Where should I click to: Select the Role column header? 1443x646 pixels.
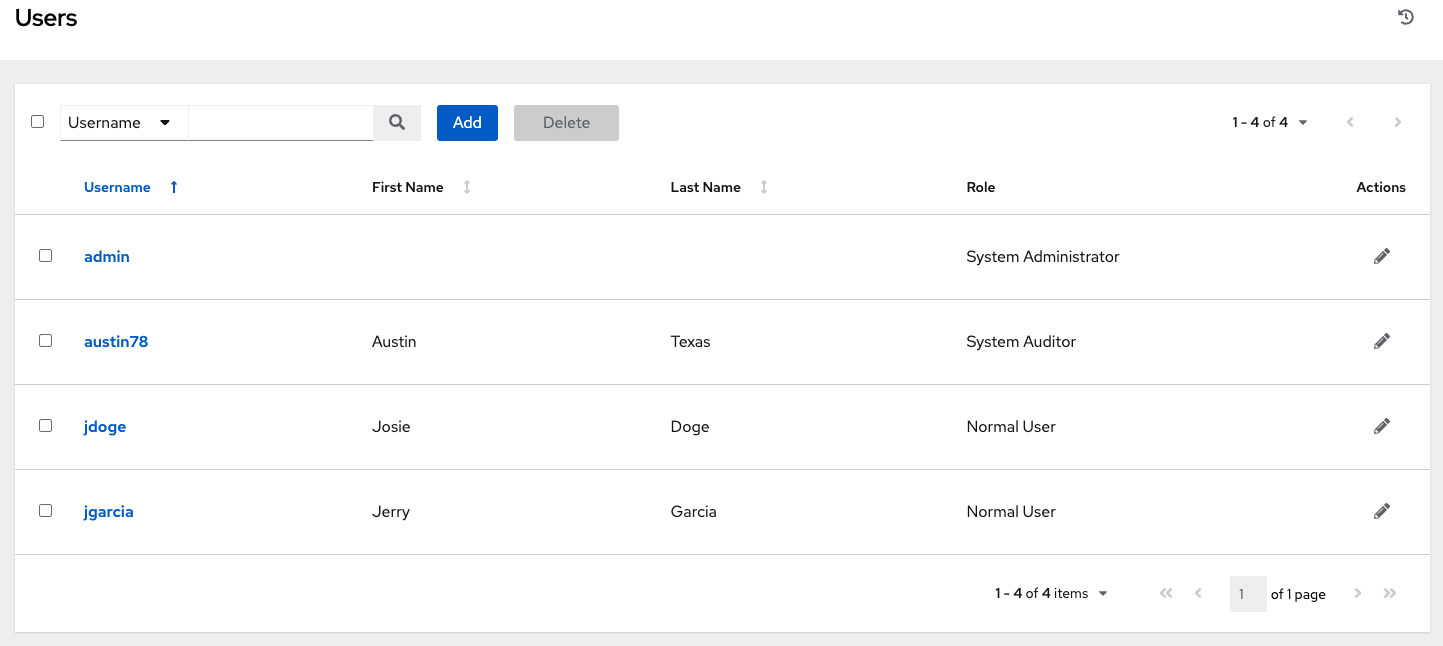pos(981,187)
